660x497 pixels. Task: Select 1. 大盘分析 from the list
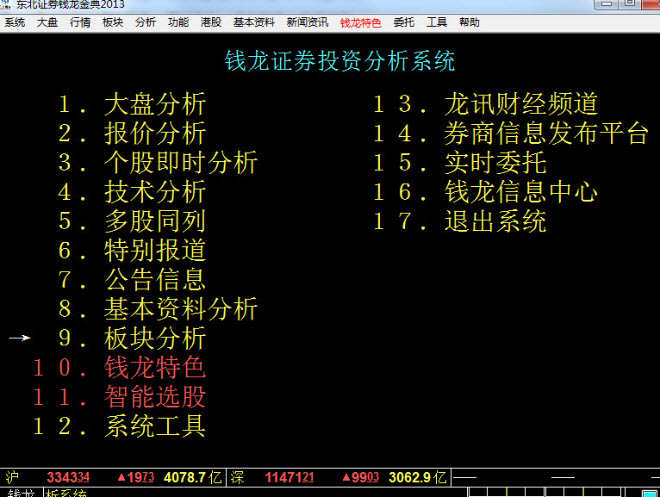132,104
